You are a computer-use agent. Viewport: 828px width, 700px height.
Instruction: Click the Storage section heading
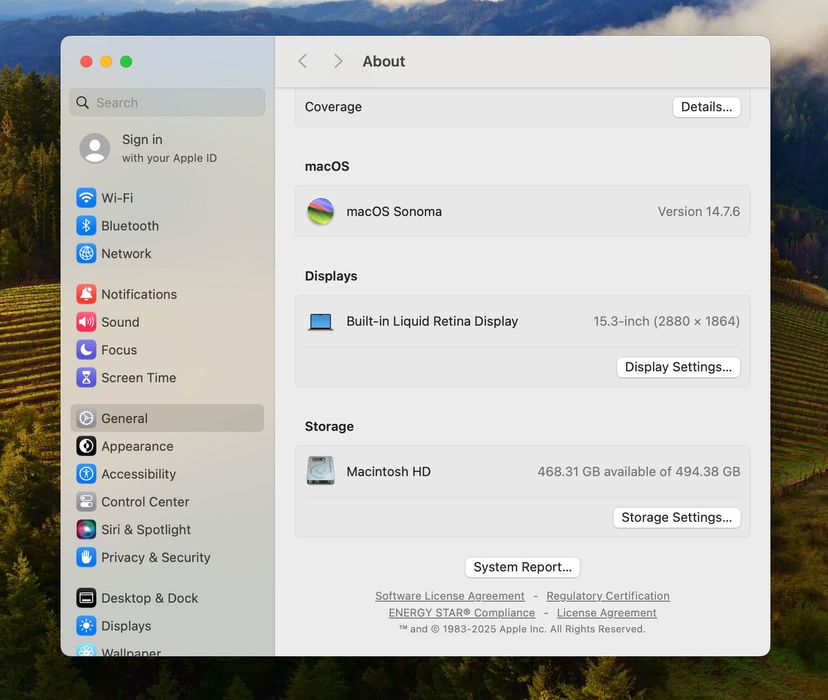coord(329,427)
